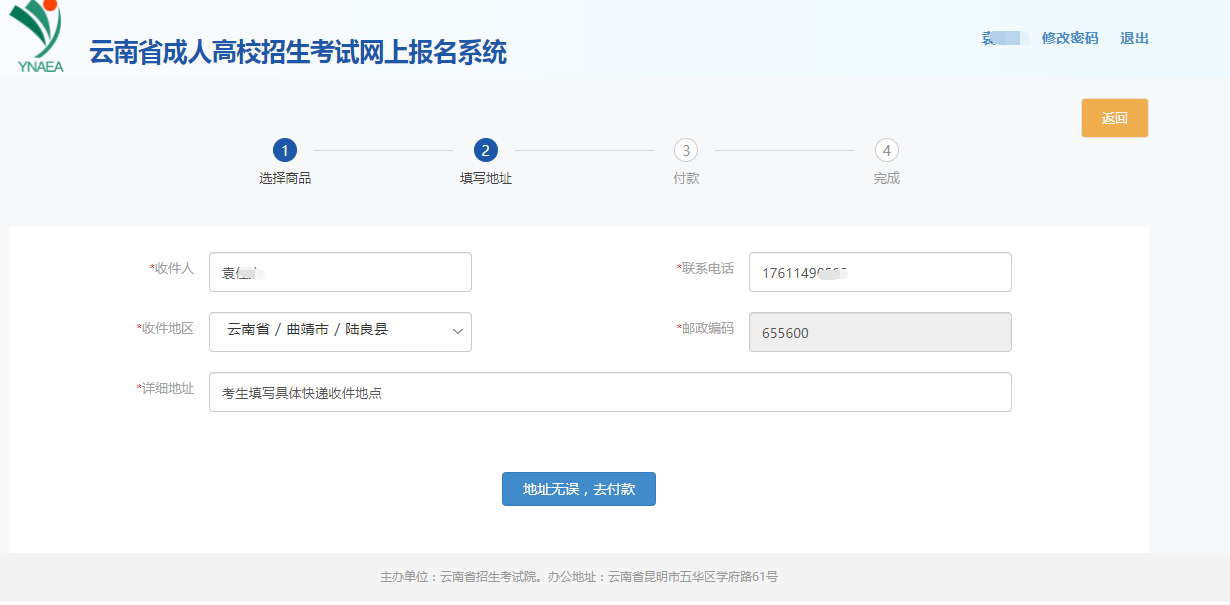Click the 修改密码 link

tap(1068, 38)
